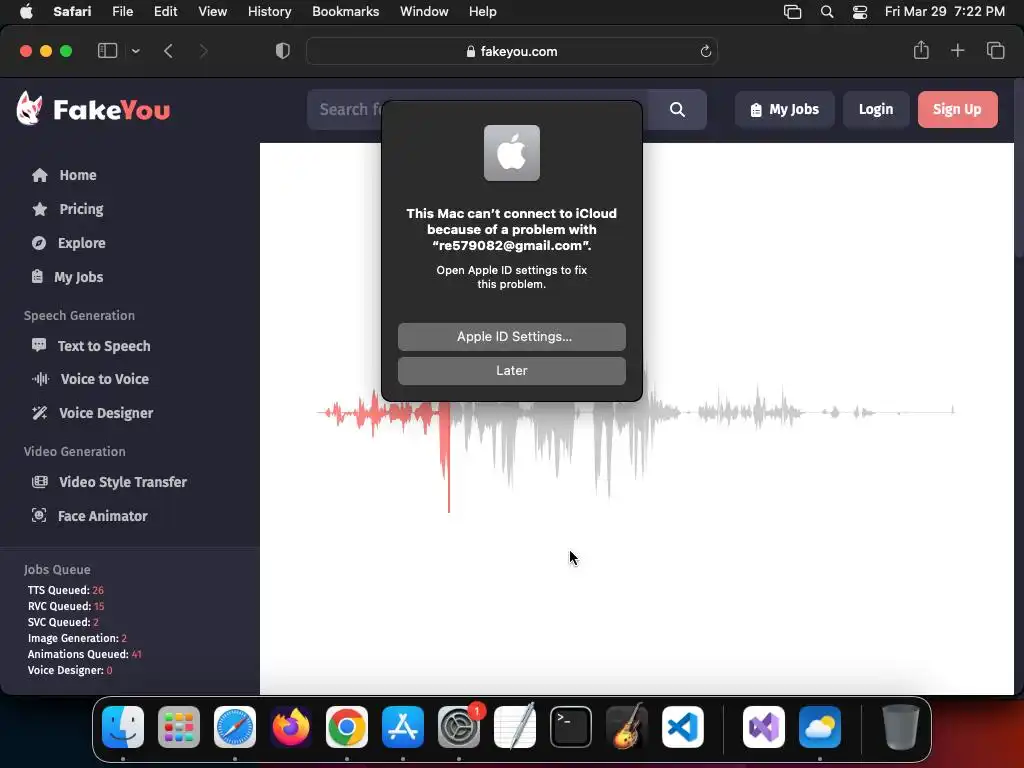1024x768 pixels.
Task: Open Explore in sidebar
Action: click(x=69, y=243)
